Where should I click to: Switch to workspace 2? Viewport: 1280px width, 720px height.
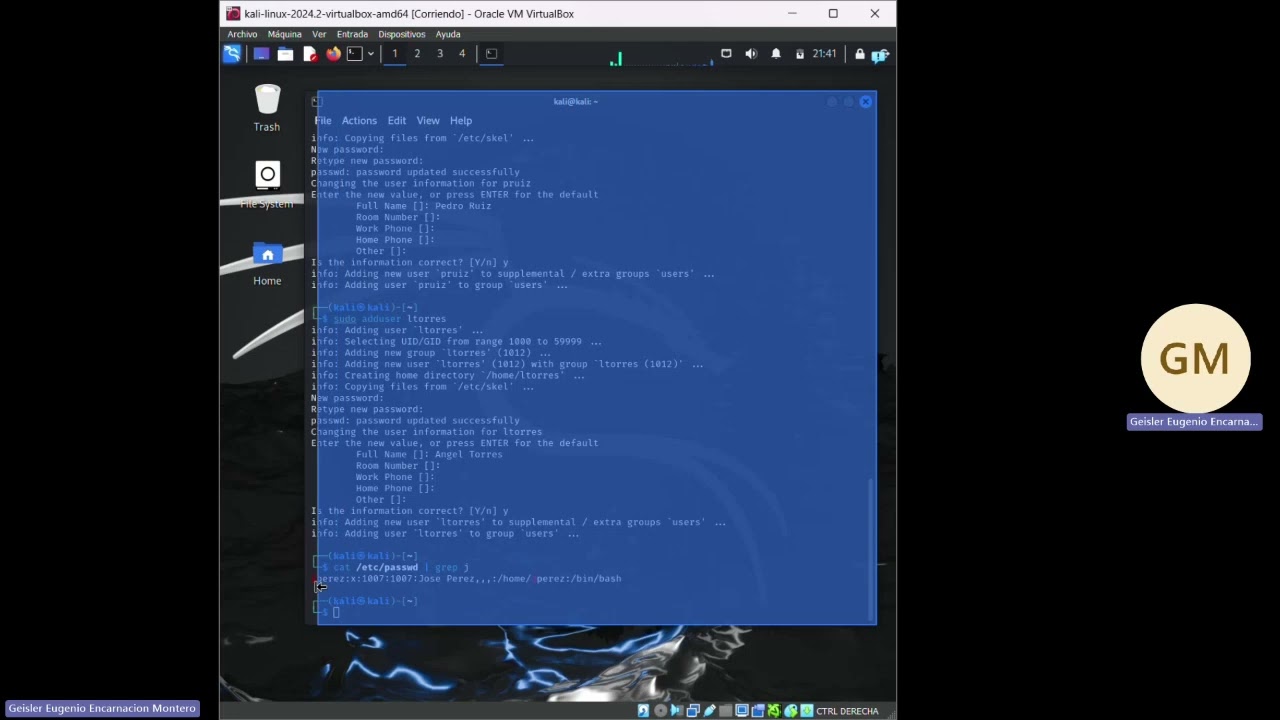(x=417, y=54)
